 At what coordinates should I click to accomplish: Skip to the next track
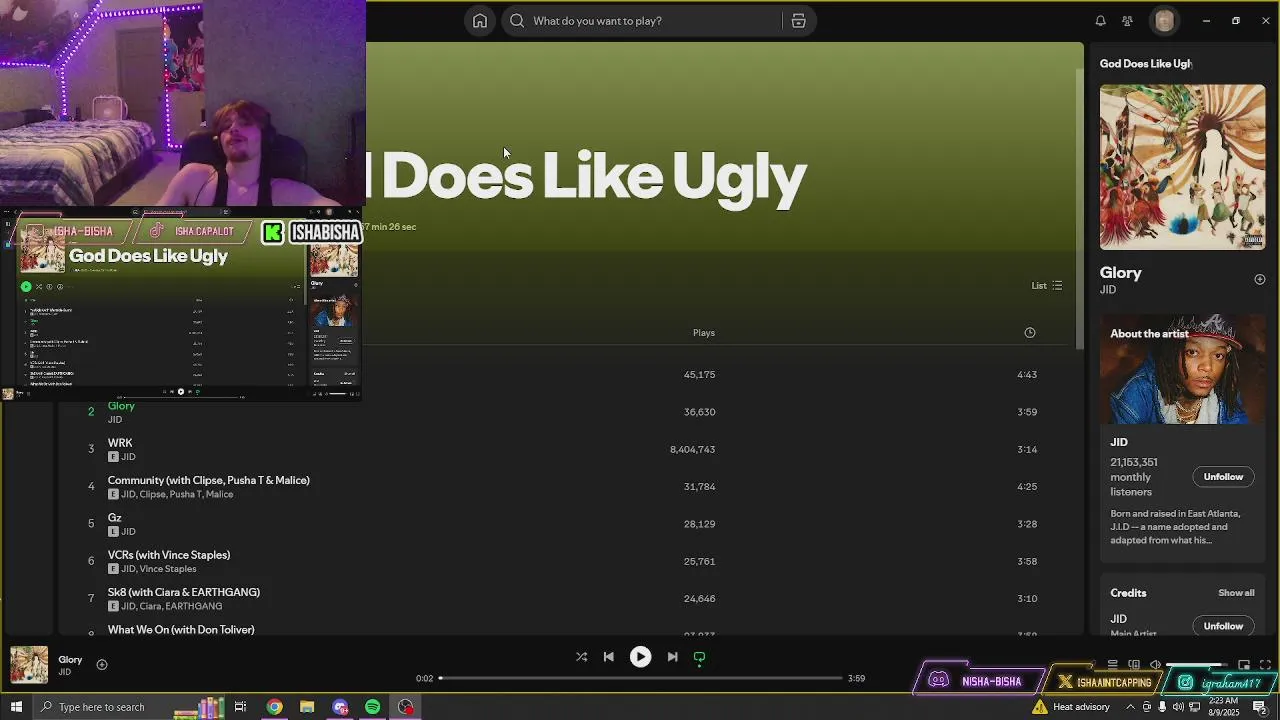click(x=672, y=657)
